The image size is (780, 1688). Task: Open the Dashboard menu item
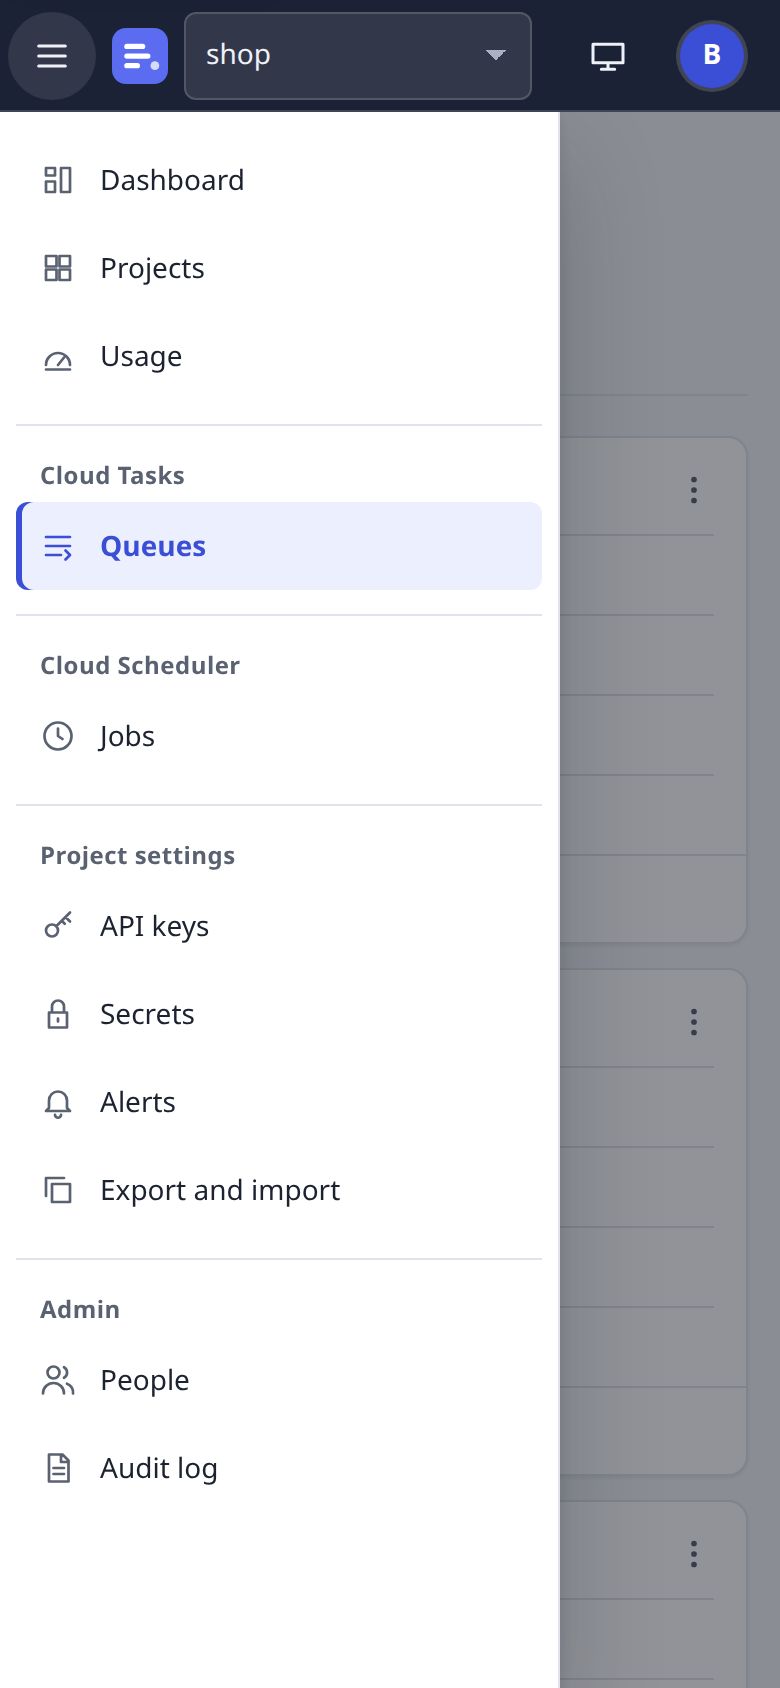coord(279,180)
